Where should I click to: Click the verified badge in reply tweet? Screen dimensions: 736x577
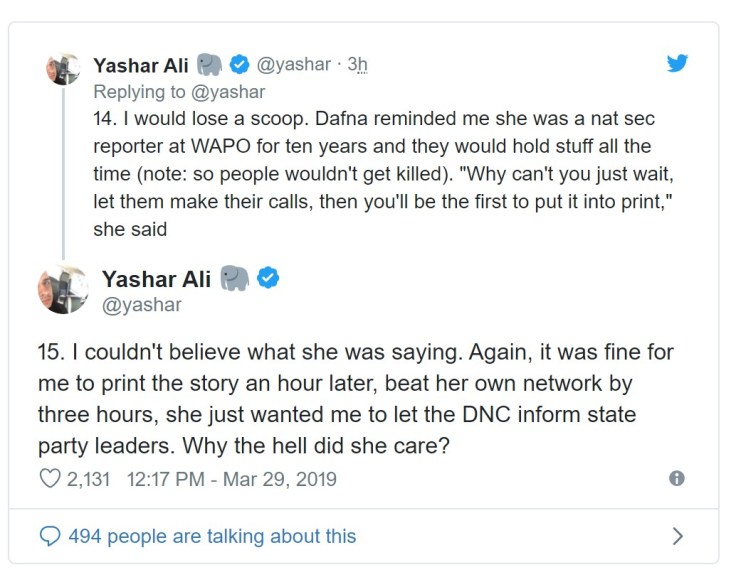click(240, 65)
